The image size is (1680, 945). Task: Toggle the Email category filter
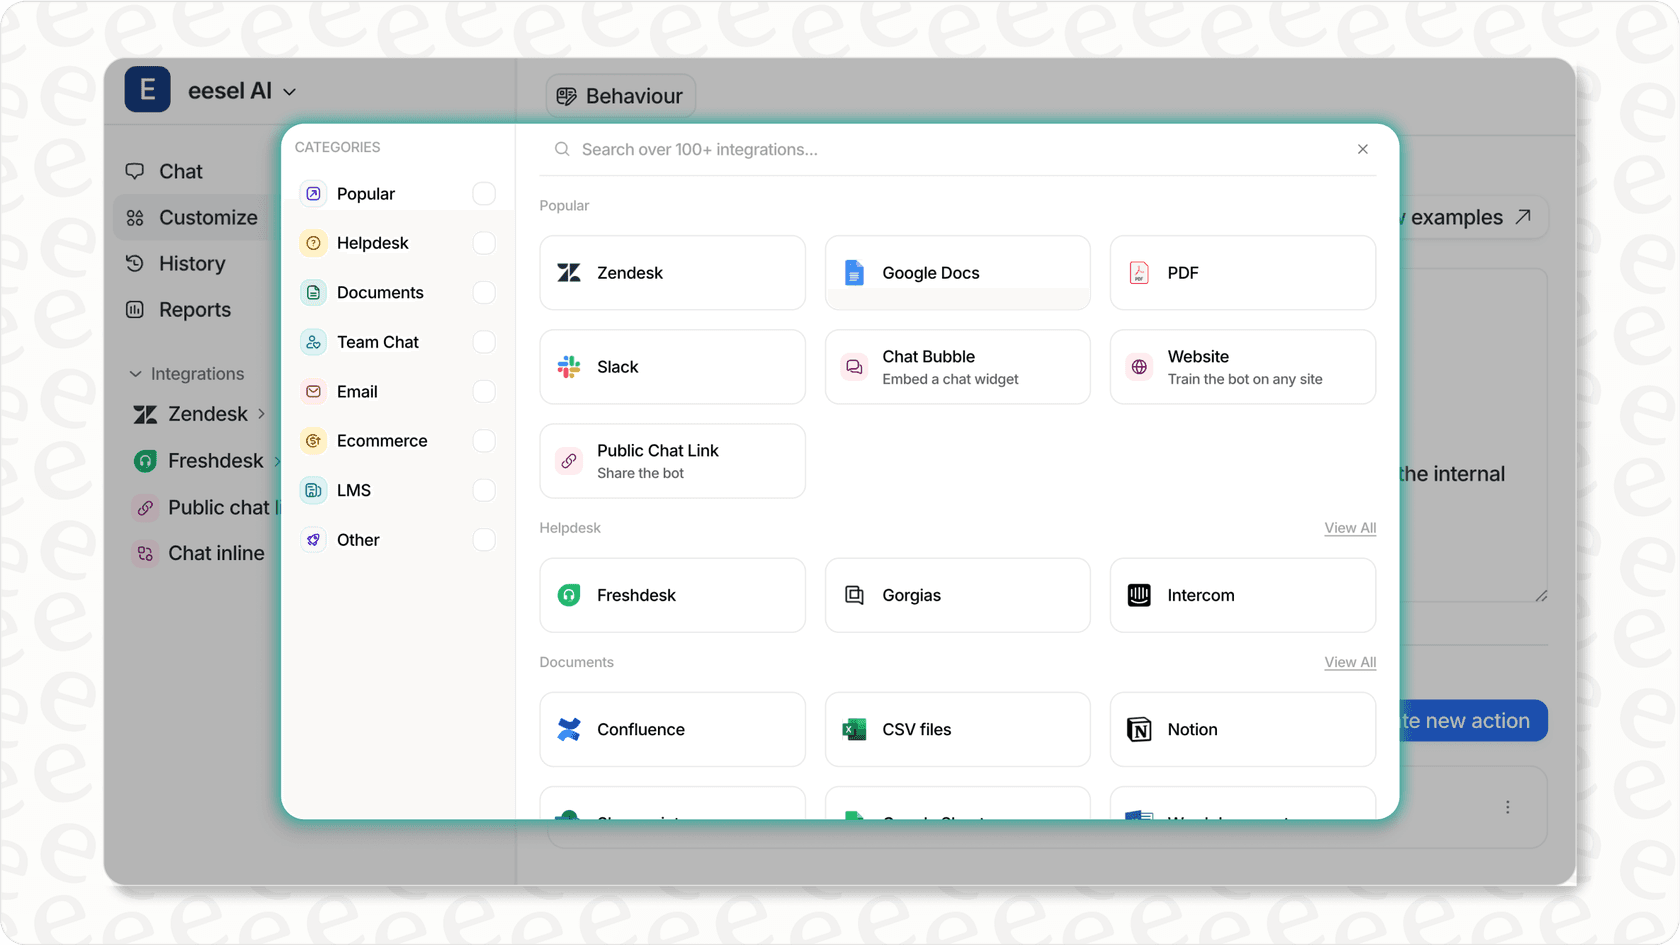(x=484, y=391)
